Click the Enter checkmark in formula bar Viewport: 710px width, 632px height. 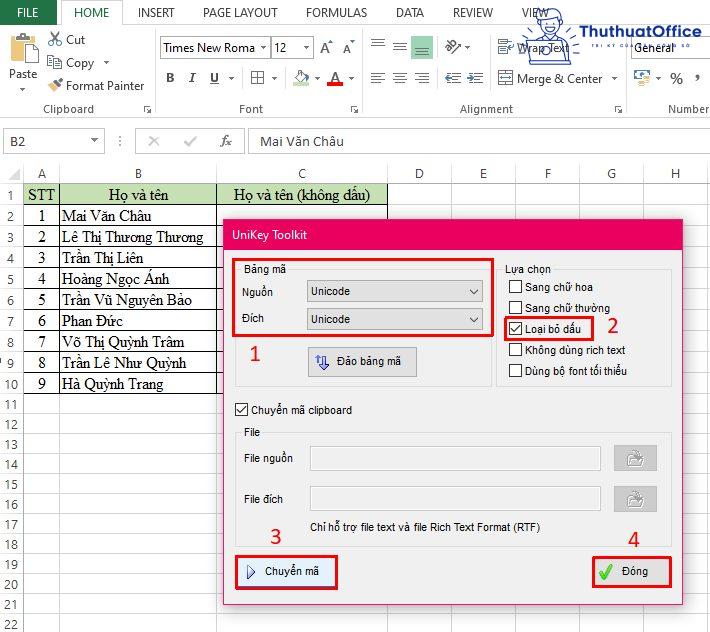click(190, 141)
